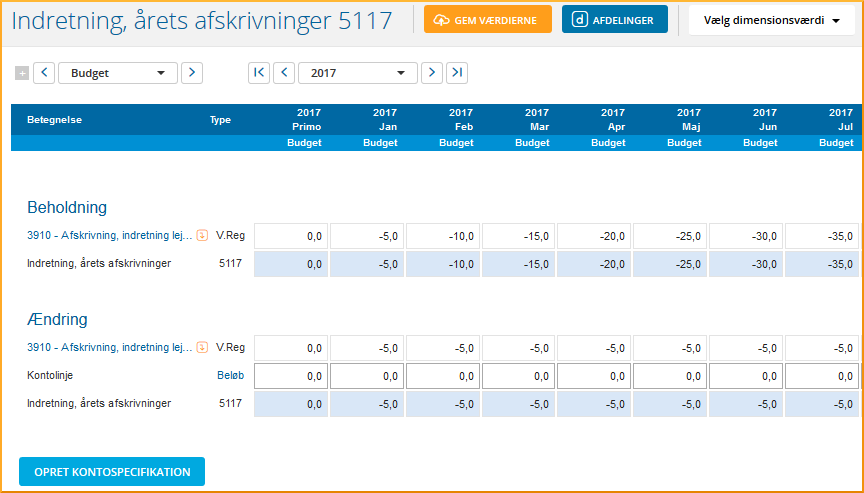
Task: Step forward one year from 2017
Action: click(x=432, y=73)
